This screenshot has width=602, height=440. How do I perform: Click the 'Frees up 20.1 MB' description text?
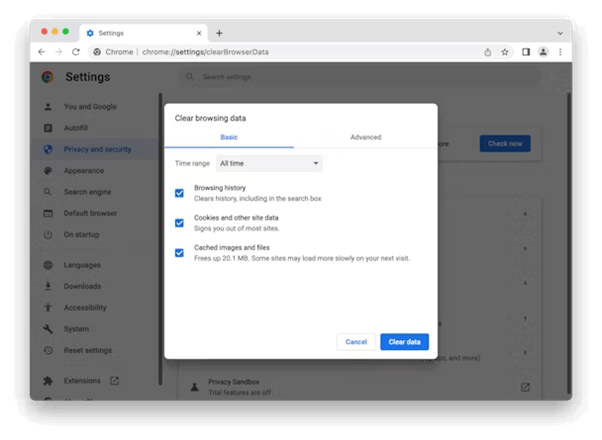(x=302, y=258)
